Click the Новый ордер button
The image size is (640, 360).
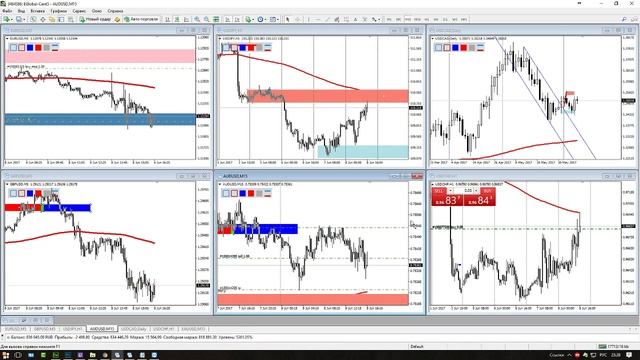95,19
